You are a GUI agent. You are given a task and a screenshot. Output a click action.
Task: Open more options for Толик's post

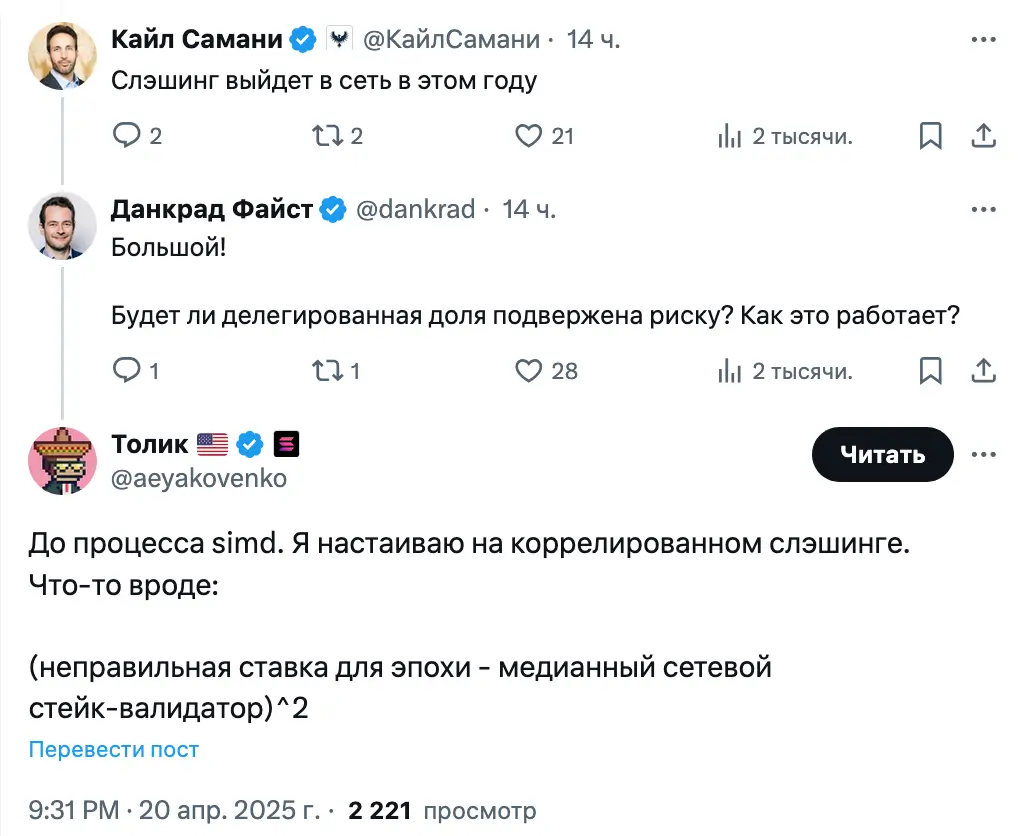(984, 455)
